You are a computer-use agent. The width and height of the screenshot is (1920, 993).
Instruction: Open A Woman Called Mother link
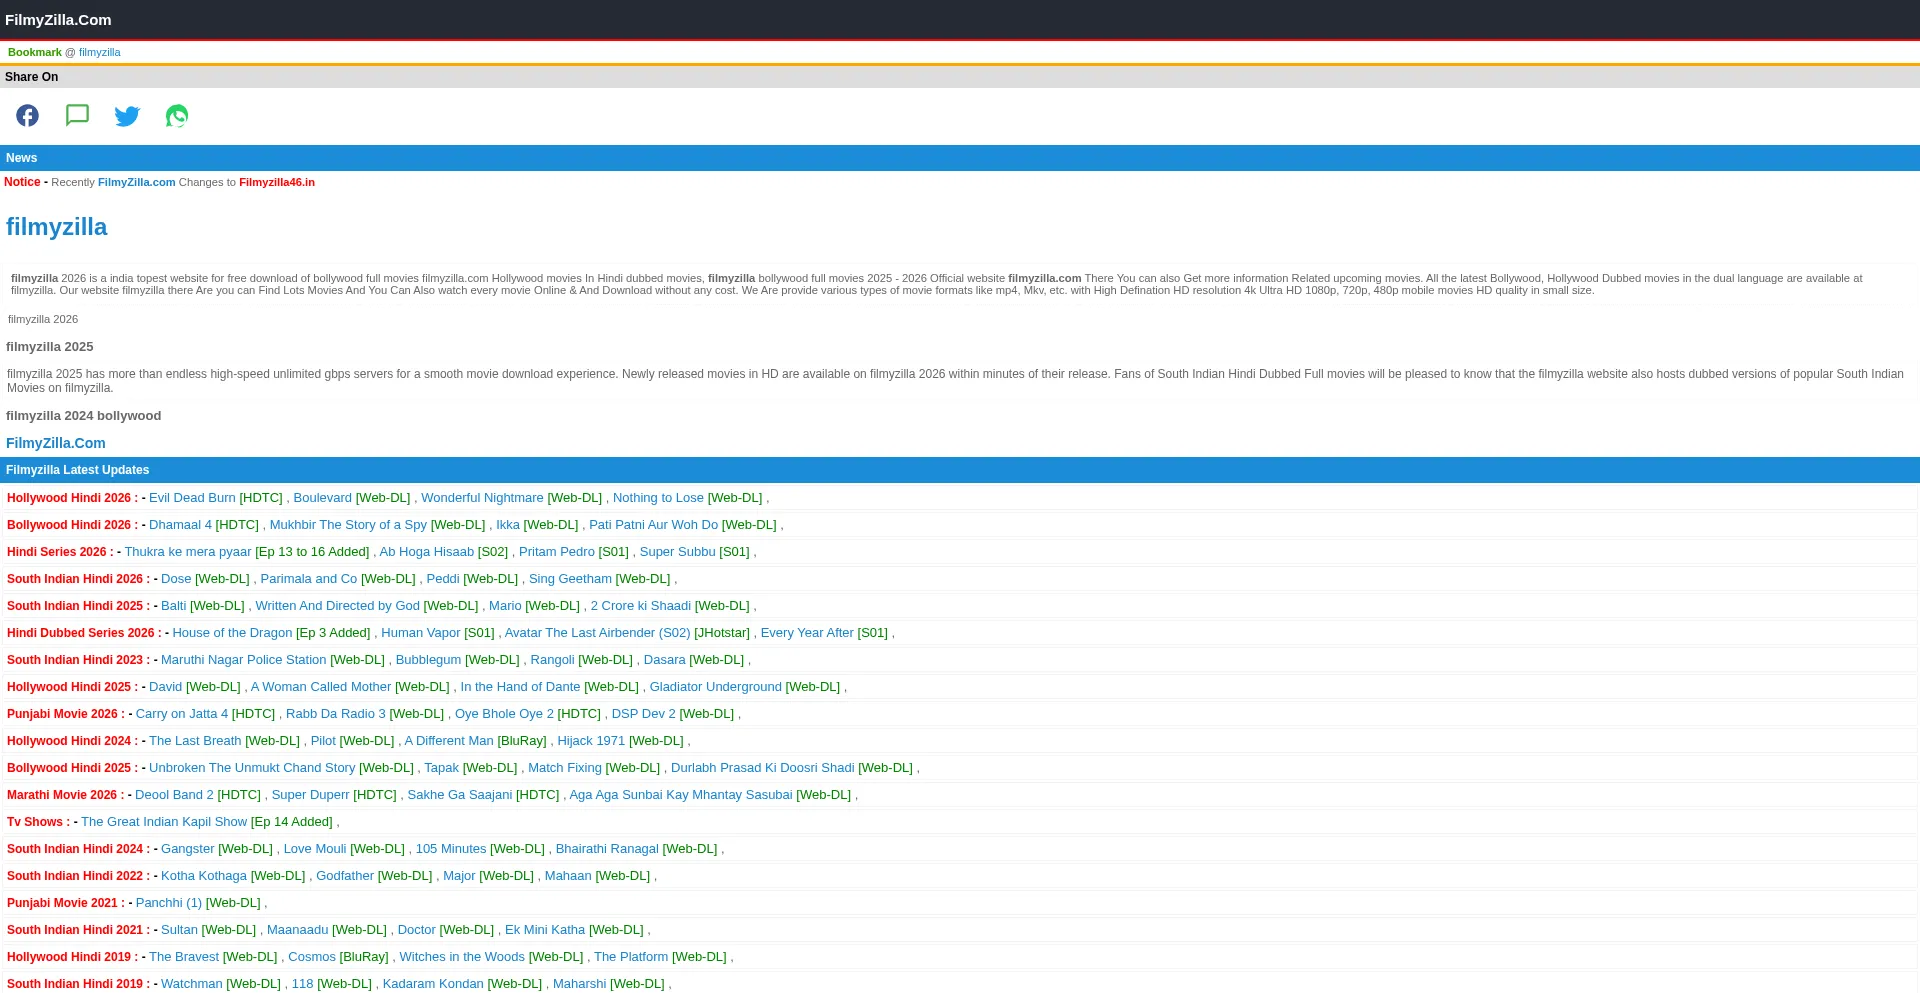coord(321,687)
